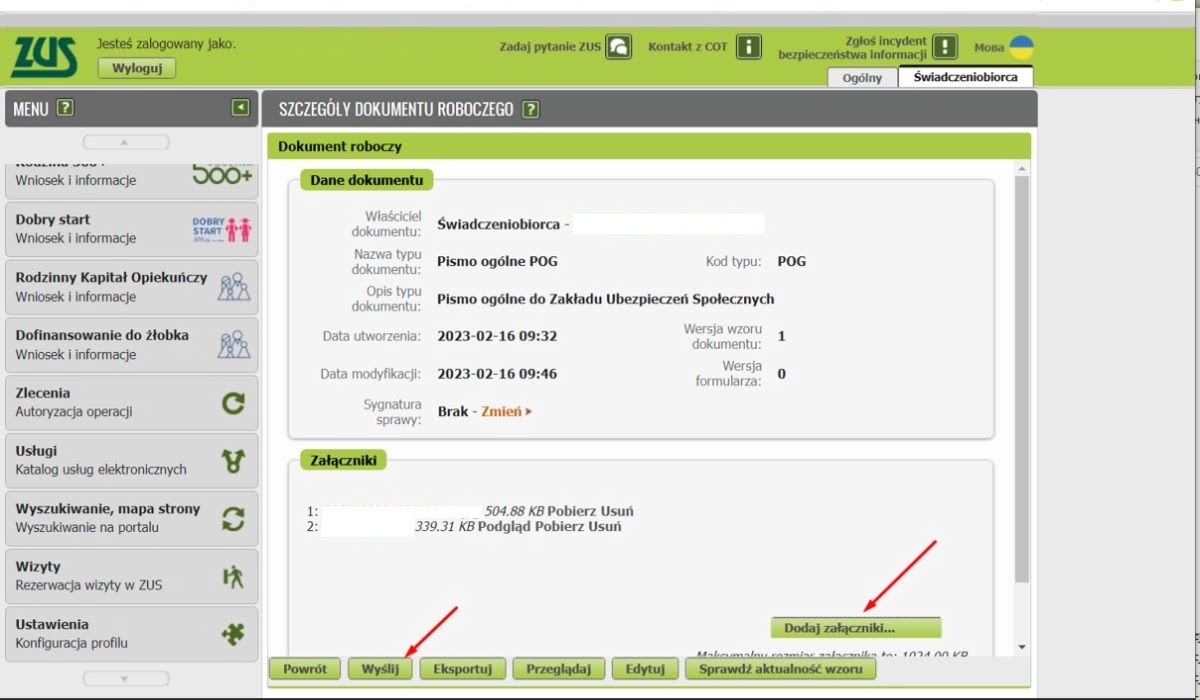Open Wyszukiwanie, mapa strony menu item
The width and height of the screenshot is (1200, 700).
[x=132, y=519]
